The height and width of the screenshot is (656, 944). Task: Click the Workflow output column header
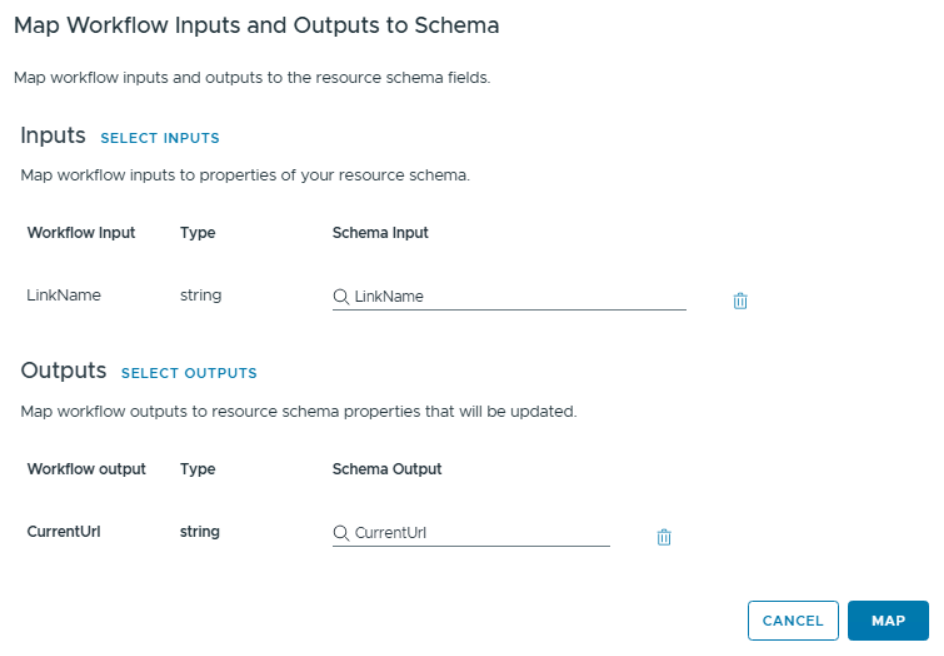pyautogui.click(x=86, y=468)
